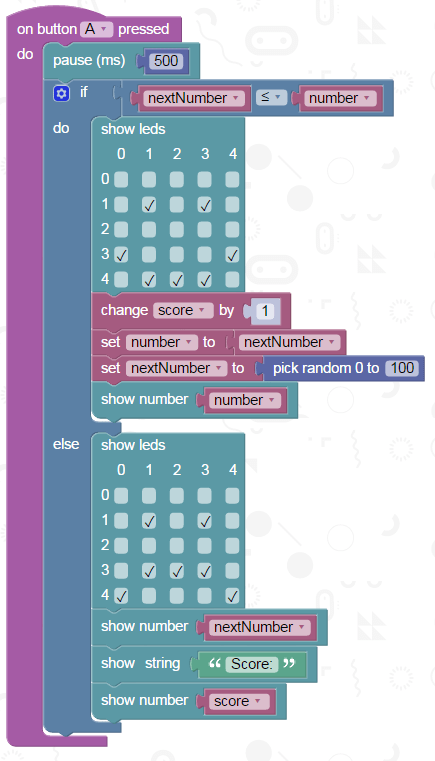The width and height of the screenshot is (435, 761).
Task: Open the nextNumber variable dropdown in the if condition
Action: 195,98
